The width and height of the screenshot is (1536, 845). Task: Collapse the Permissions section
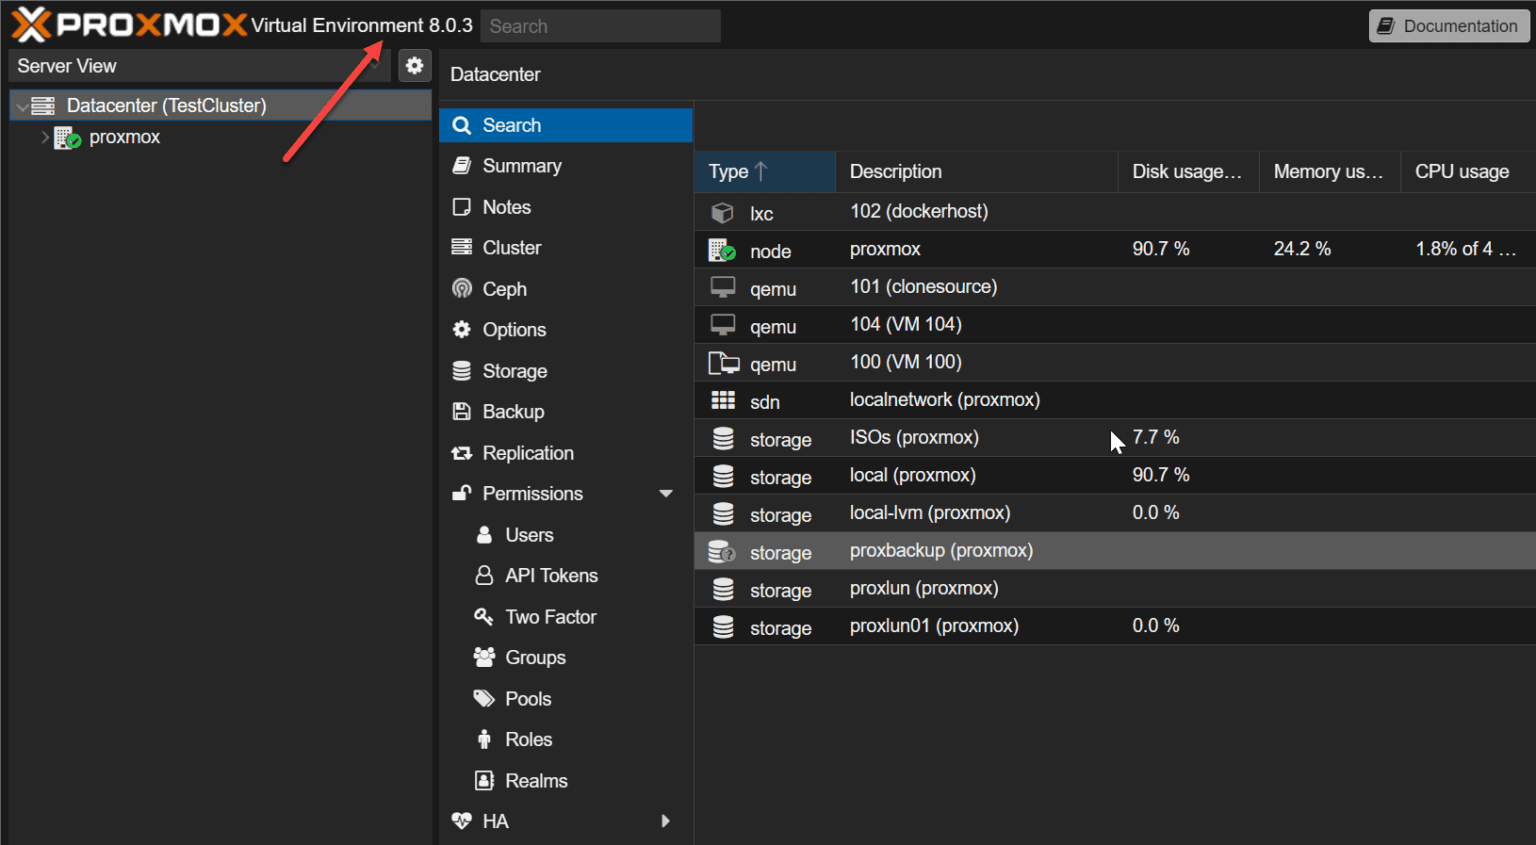666,493
